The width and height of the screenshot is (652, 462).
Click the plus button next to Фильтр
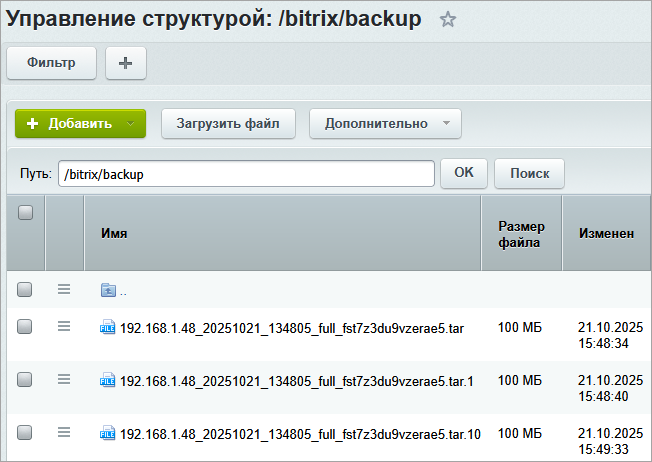126,63
